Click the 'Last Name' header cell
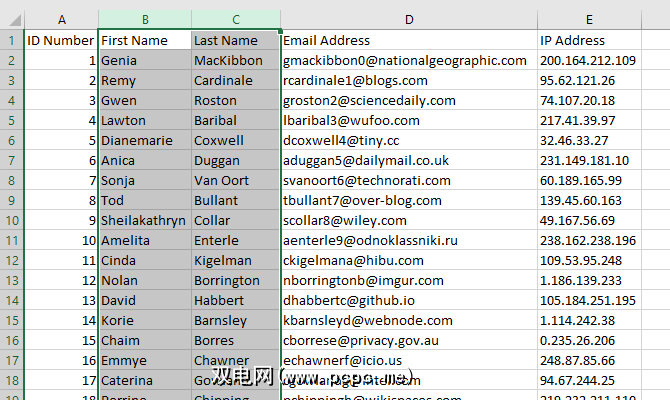This screenshot has height=400, width=670. coord(236,40)
